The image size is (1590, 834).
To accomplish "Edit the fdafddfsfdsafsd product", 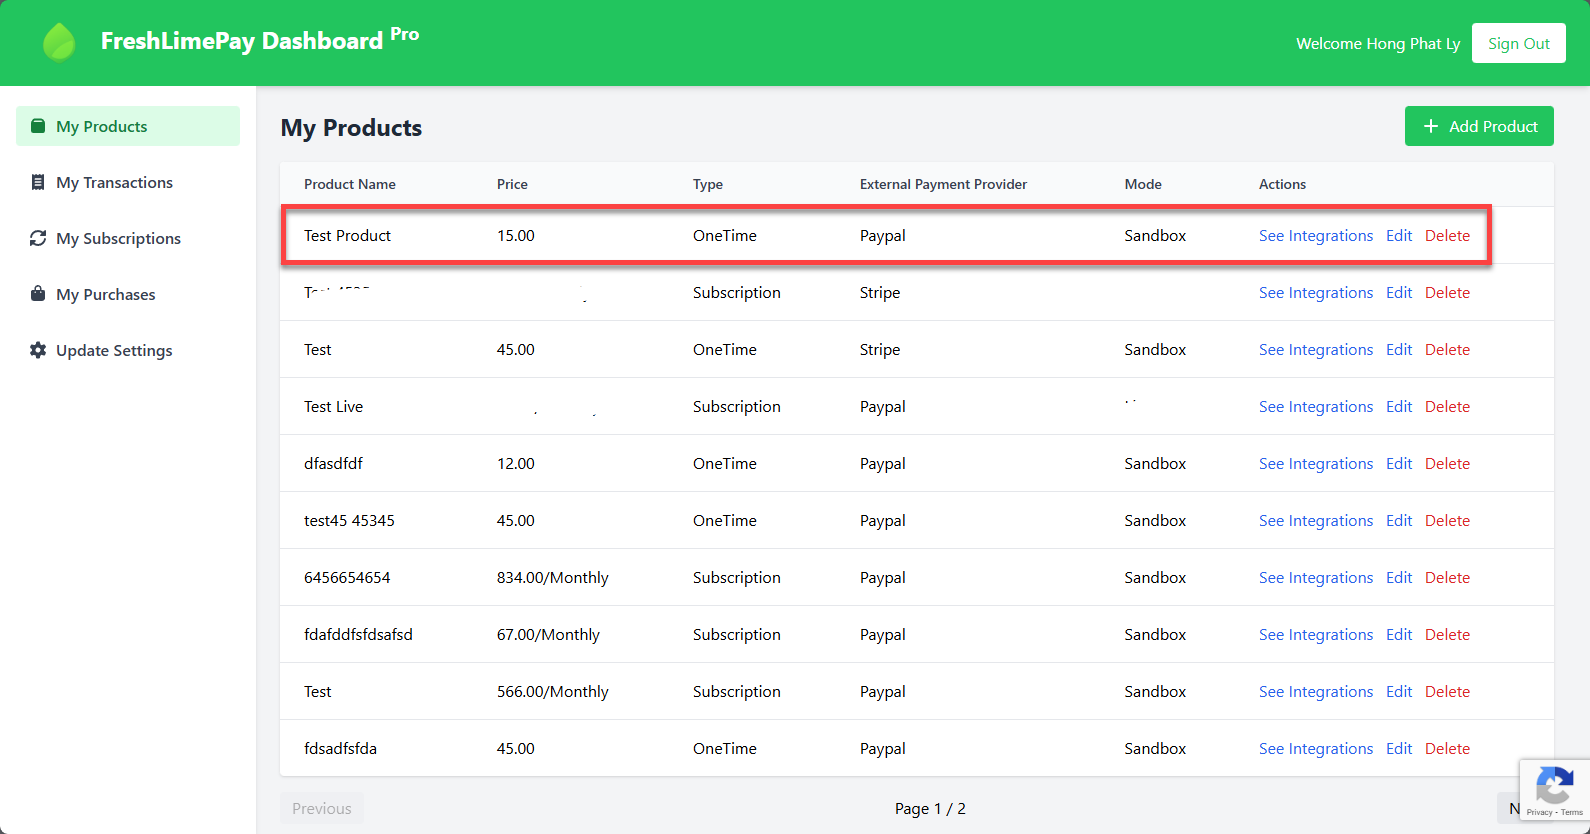I will (x=1399, y=634).
